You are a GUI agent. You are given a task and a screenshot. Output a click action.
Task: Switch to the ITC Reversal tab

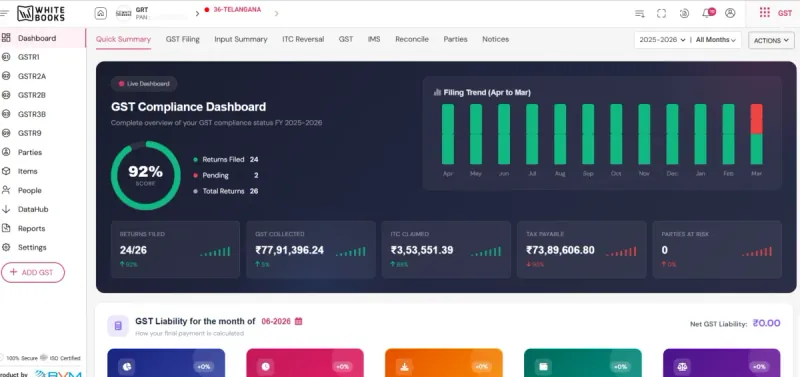303,39
